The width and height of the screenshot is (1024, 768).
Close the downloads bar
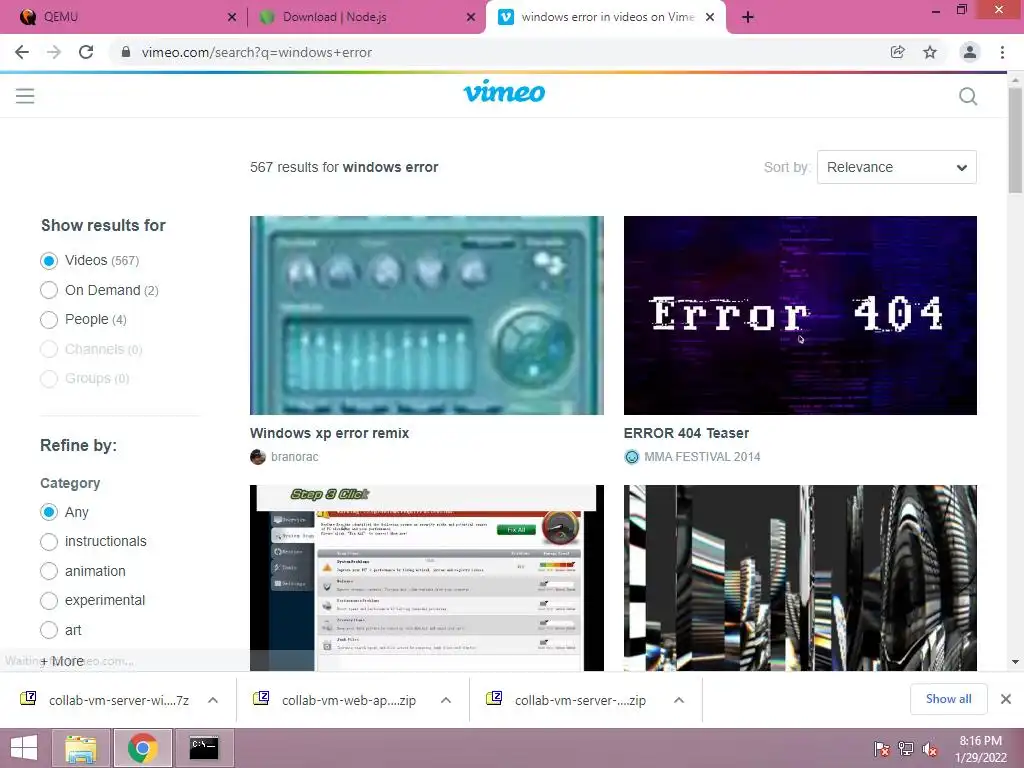click(x=1006, y=699)
